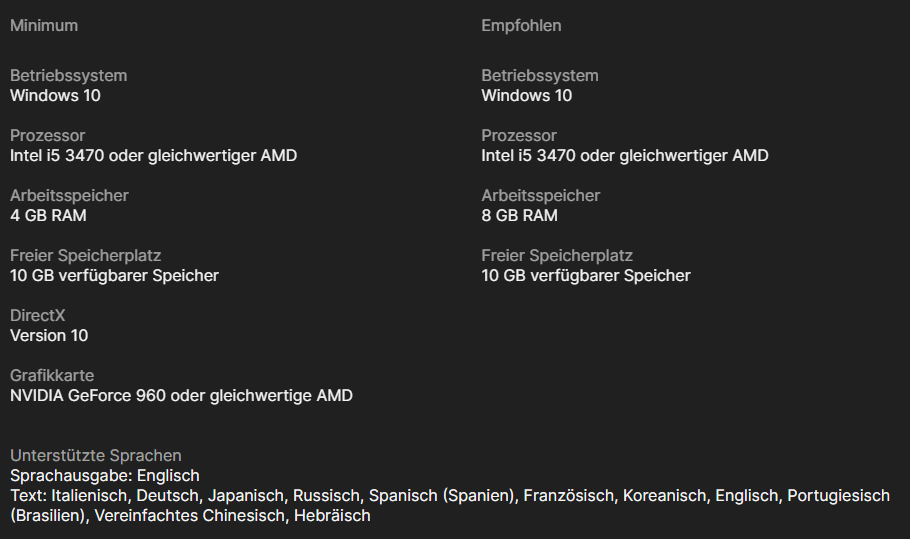Select the Version 10 DirectX value
This screenshot has height=539, width=910.
tap(49, 336)
